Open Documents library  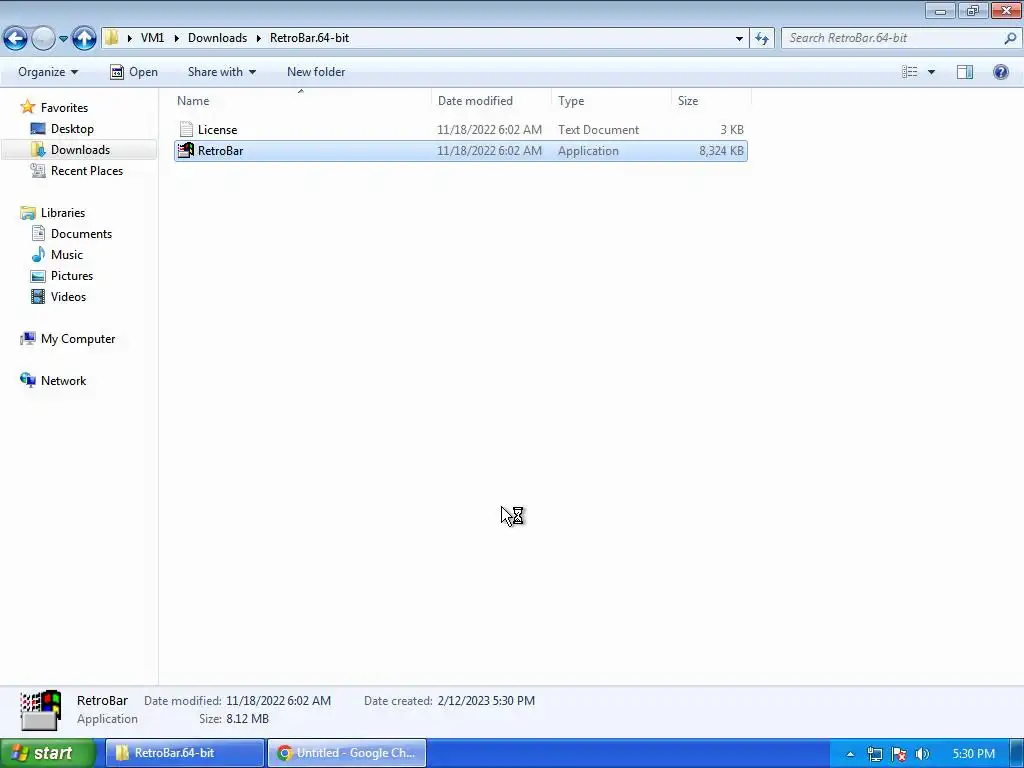tap(81, 234)
